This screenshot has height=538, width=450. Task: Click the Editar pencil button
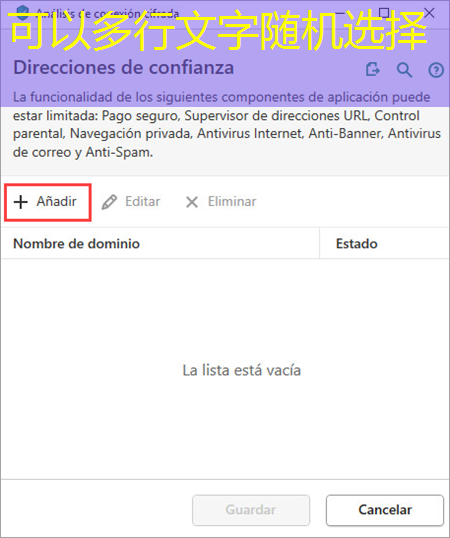click(x=131, y=202)
